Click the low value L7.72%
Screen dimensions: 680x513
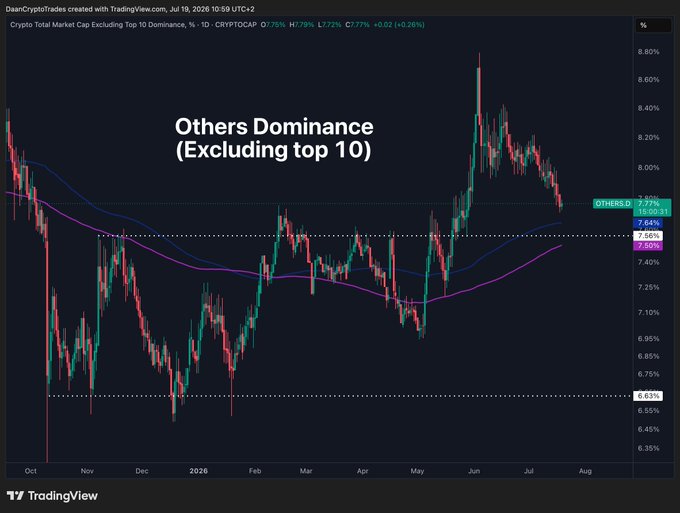click(329, 25)
